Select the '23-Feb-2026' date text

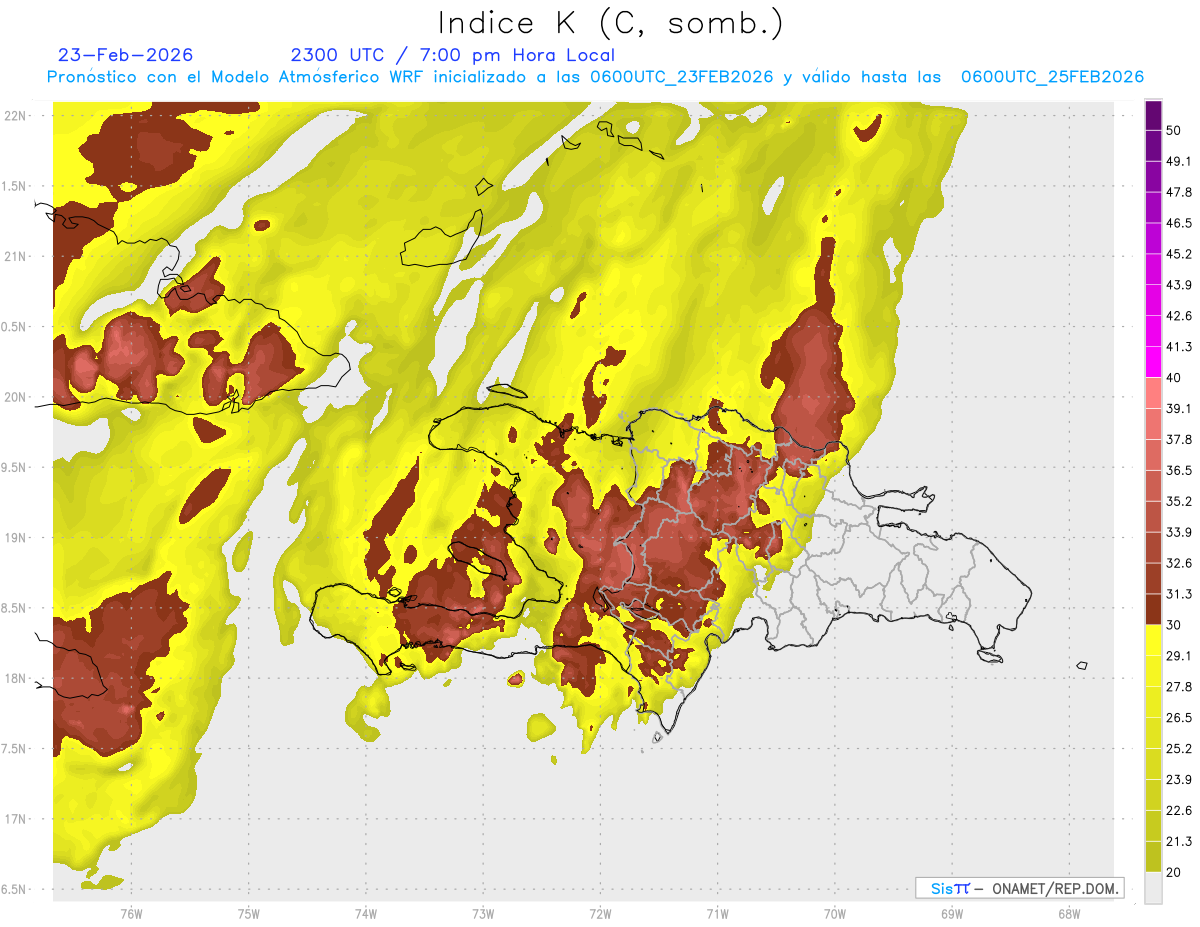click(125, 55)
